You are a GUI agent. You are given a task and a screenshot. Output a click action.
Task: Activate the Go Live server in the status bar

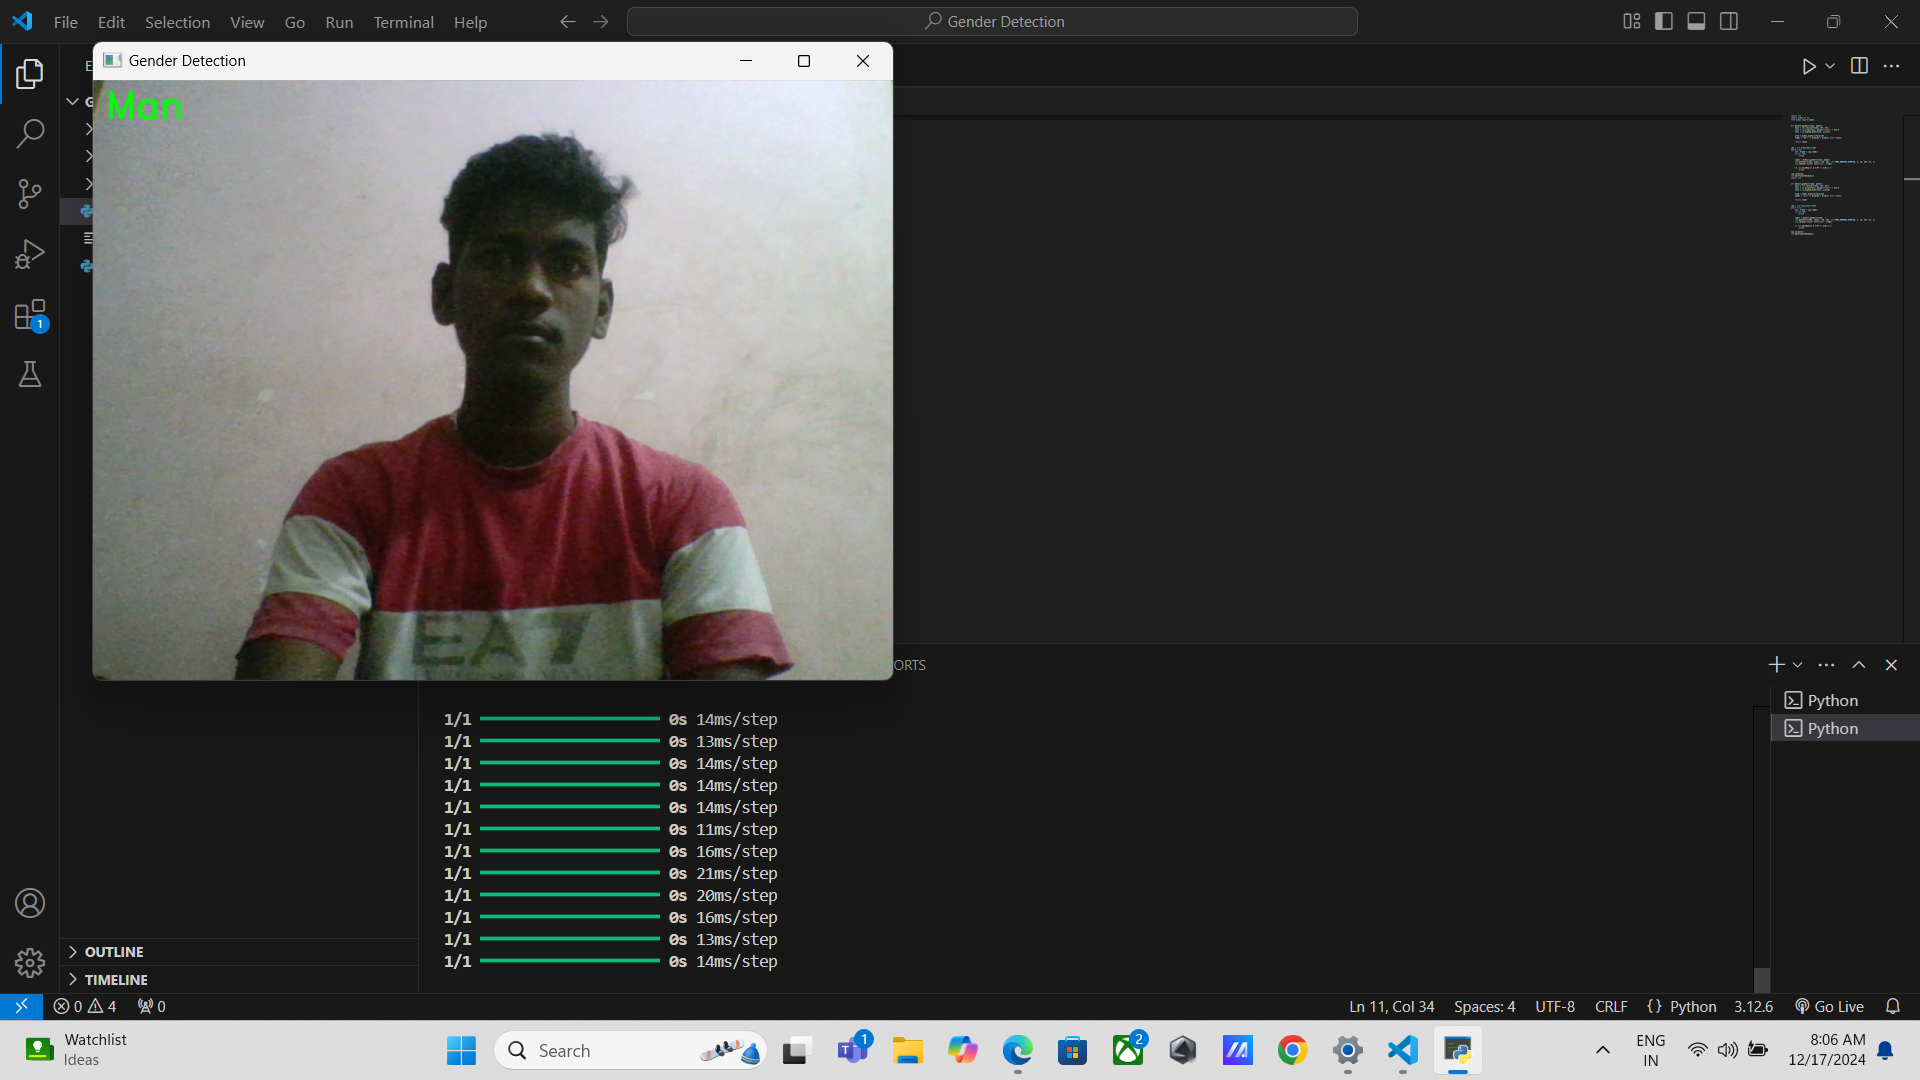[1829, 1006]
